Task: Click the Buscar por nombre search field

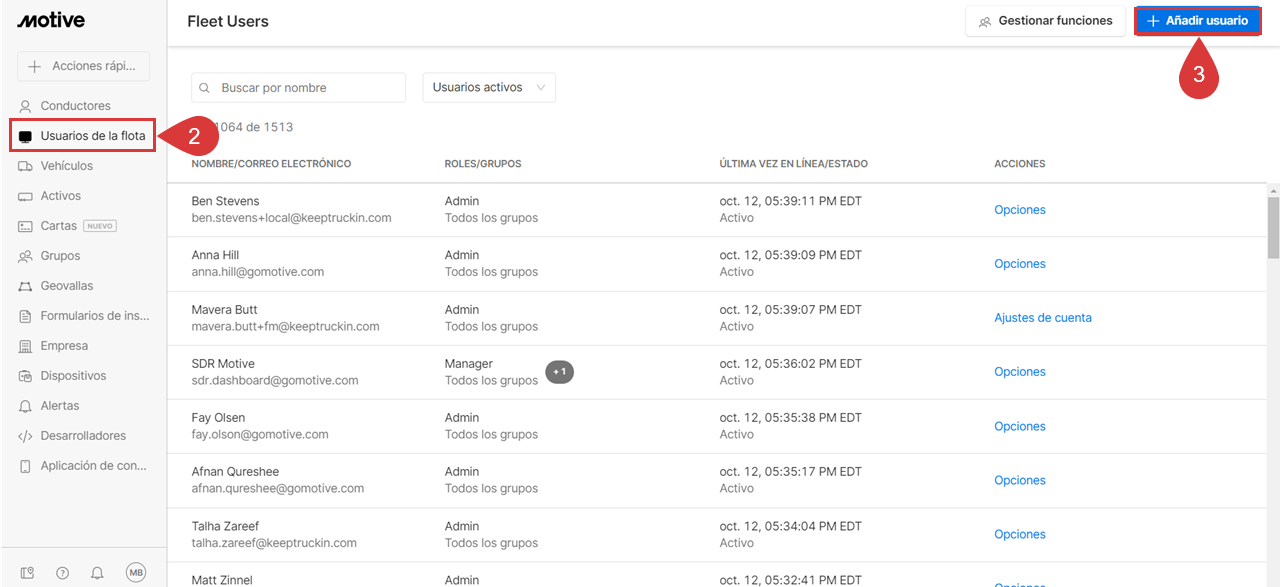Action: 298,88
